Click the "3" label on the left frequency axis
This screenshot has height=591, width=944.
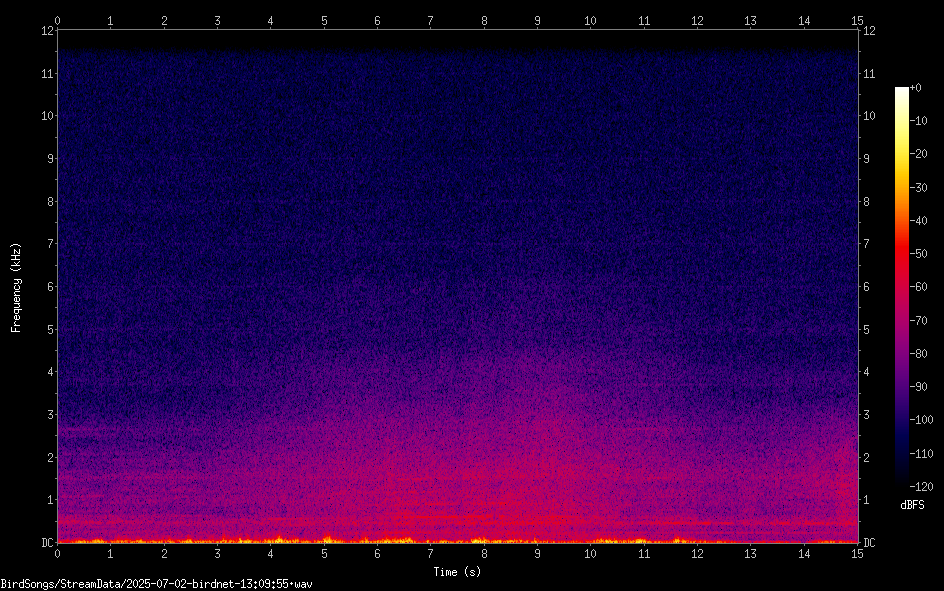click(51, 415)
